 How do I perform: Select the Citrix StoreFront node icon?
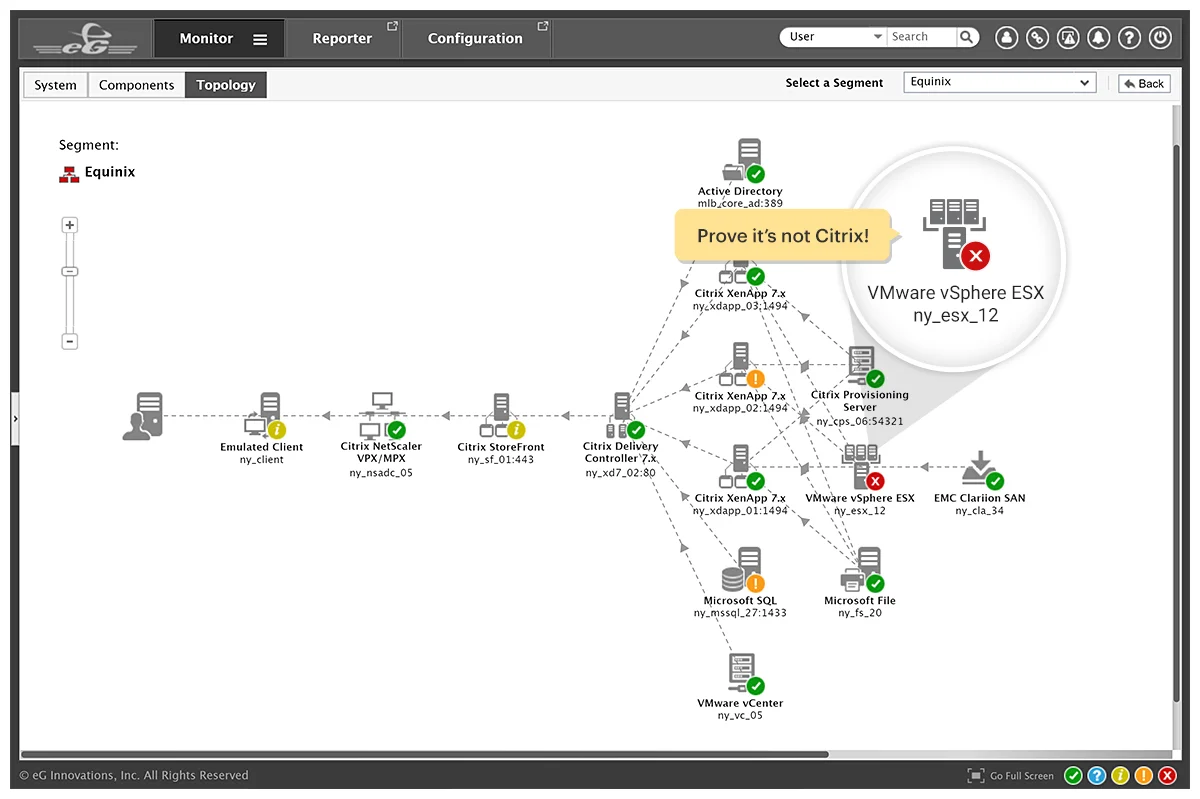pos(501,417)
